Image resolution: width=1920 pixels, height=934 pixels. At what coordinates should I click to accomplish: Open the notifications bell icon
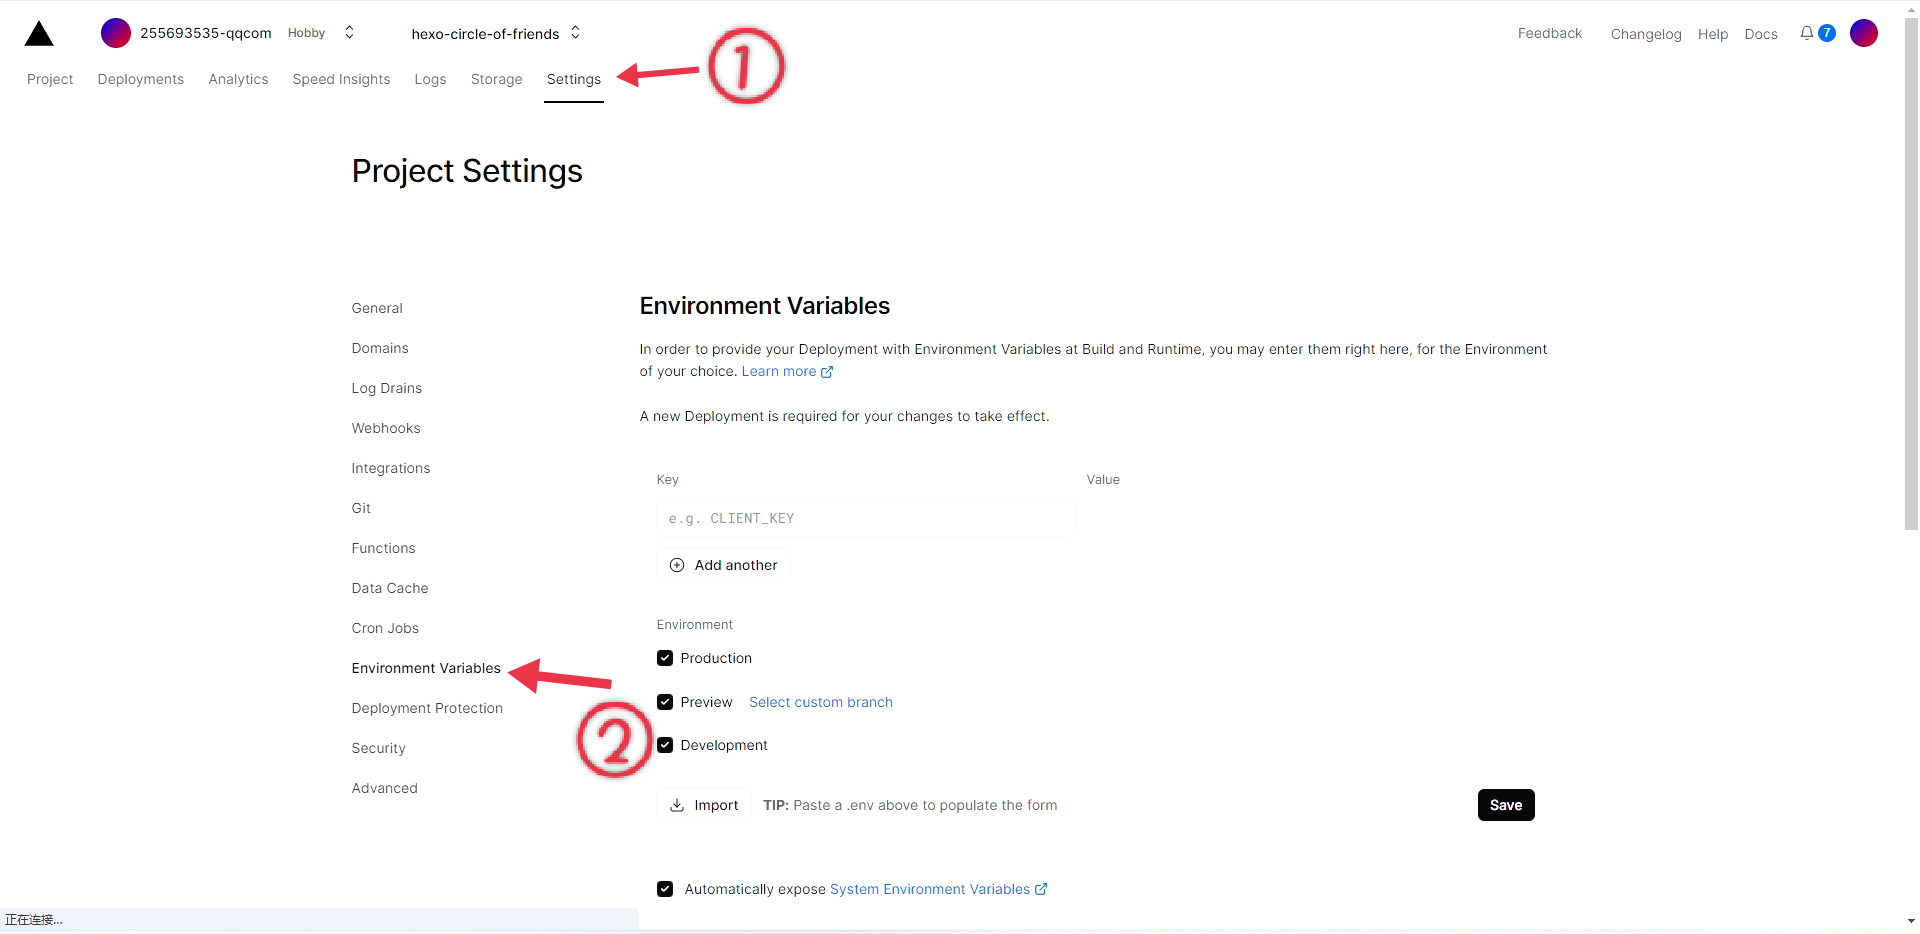[x=1806, y=33]
